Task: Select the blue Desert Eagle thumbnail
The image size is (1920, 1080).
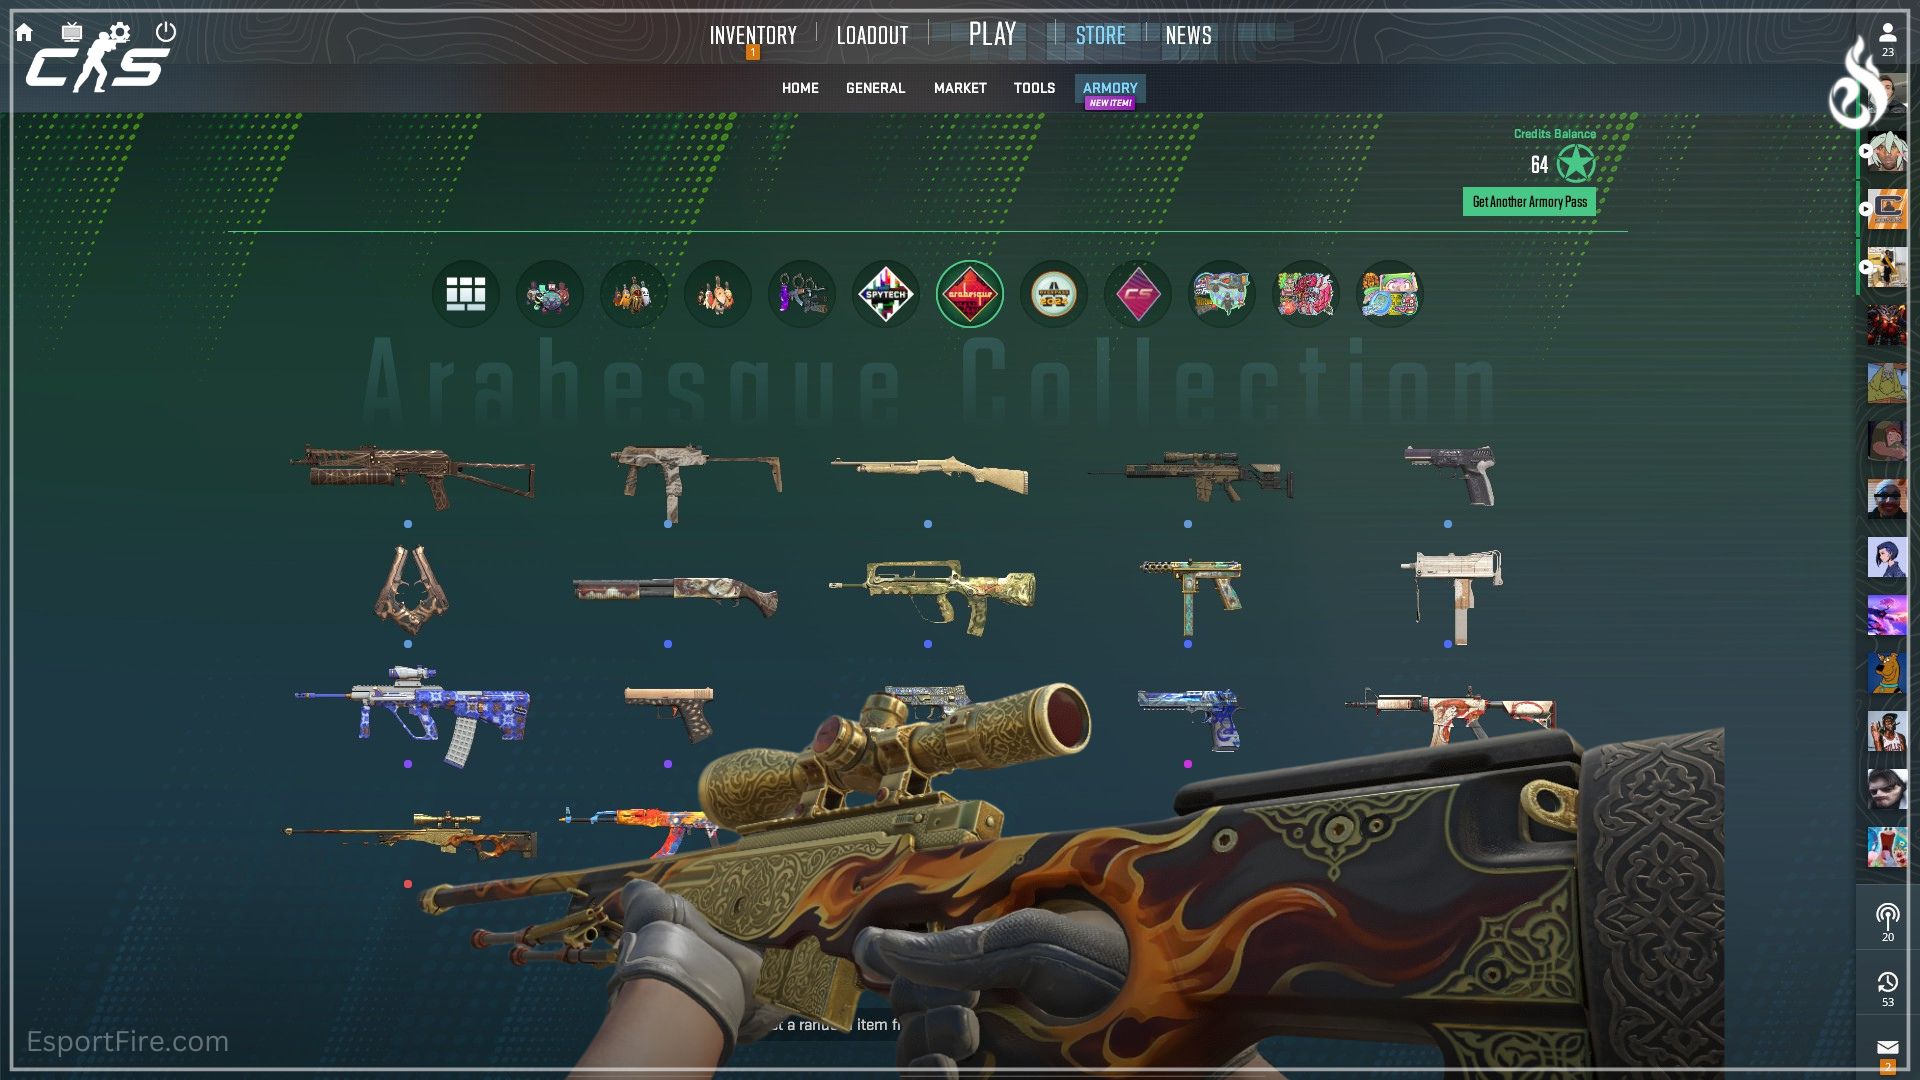Action: click(x=1190, y=718)
